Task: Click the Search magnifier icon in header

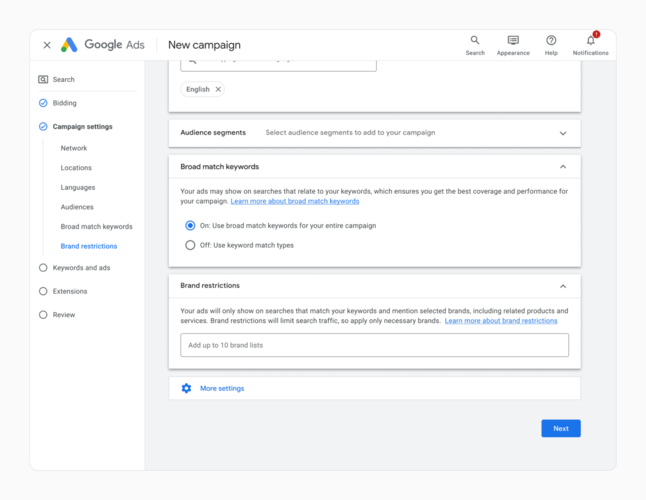Action: point(474,41)
